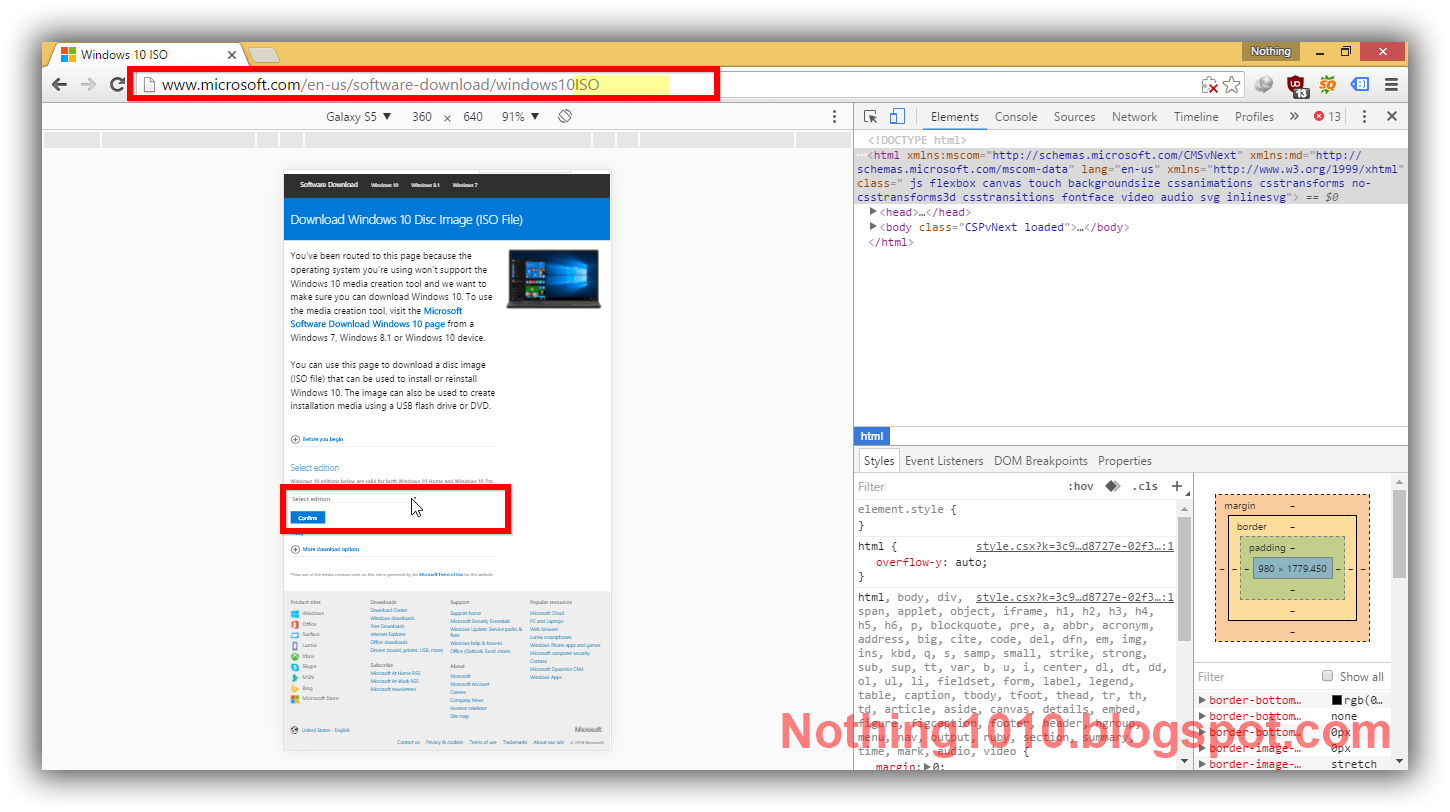Expand the border-image property with stretch value

tap(1203, 764)
